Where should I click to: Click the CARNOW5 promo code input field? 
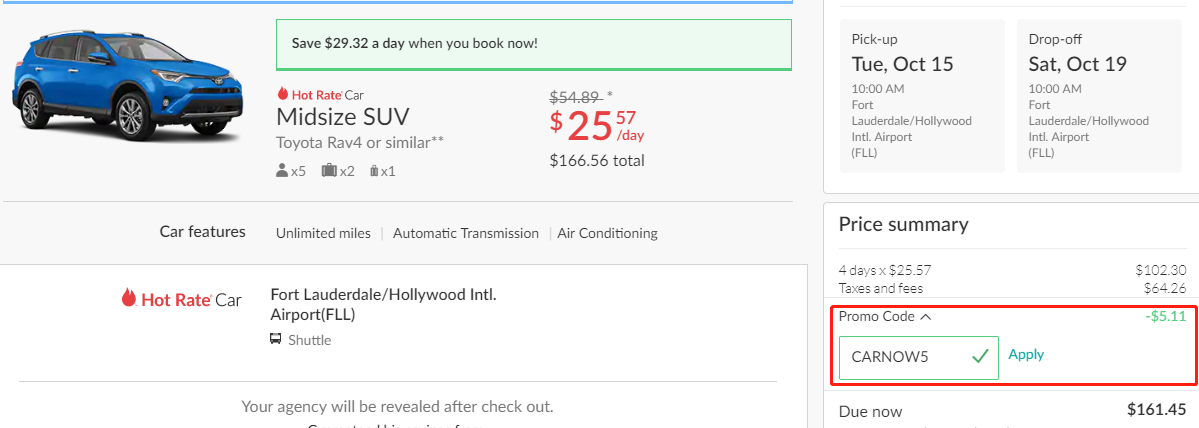918,358
